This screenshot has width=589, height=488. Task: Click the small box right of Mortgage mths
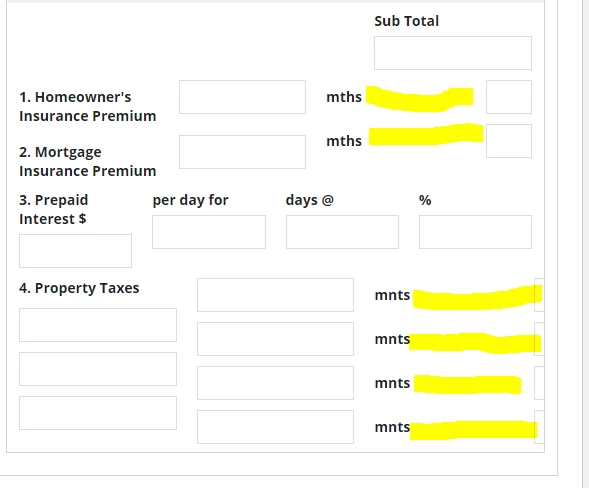(509, 141)
